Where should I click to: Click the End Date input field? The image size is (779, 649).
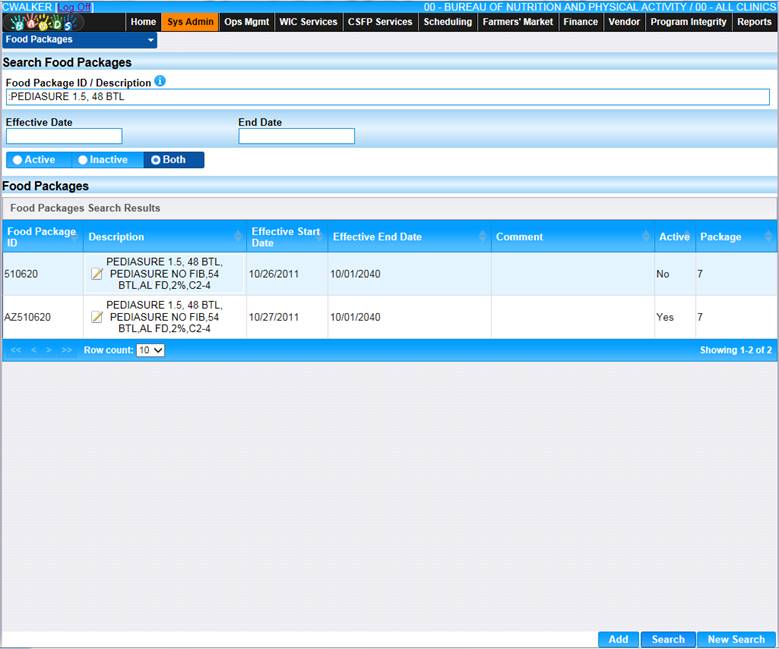tap(297, 136)
